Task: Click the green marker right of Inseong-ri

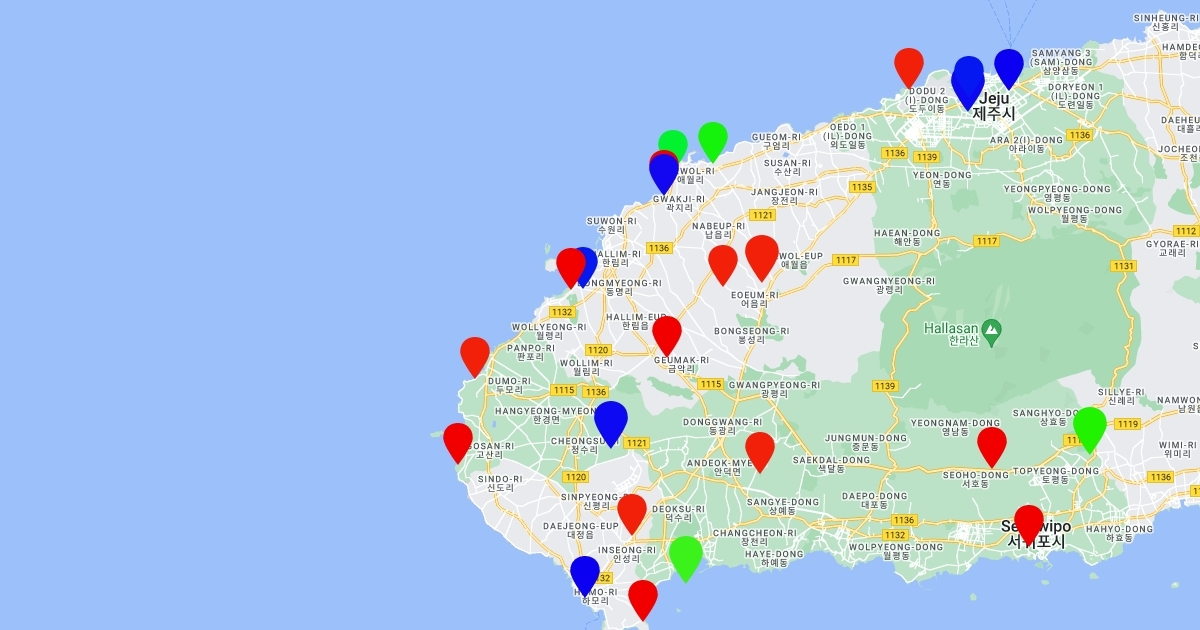Action: (685, 556)
